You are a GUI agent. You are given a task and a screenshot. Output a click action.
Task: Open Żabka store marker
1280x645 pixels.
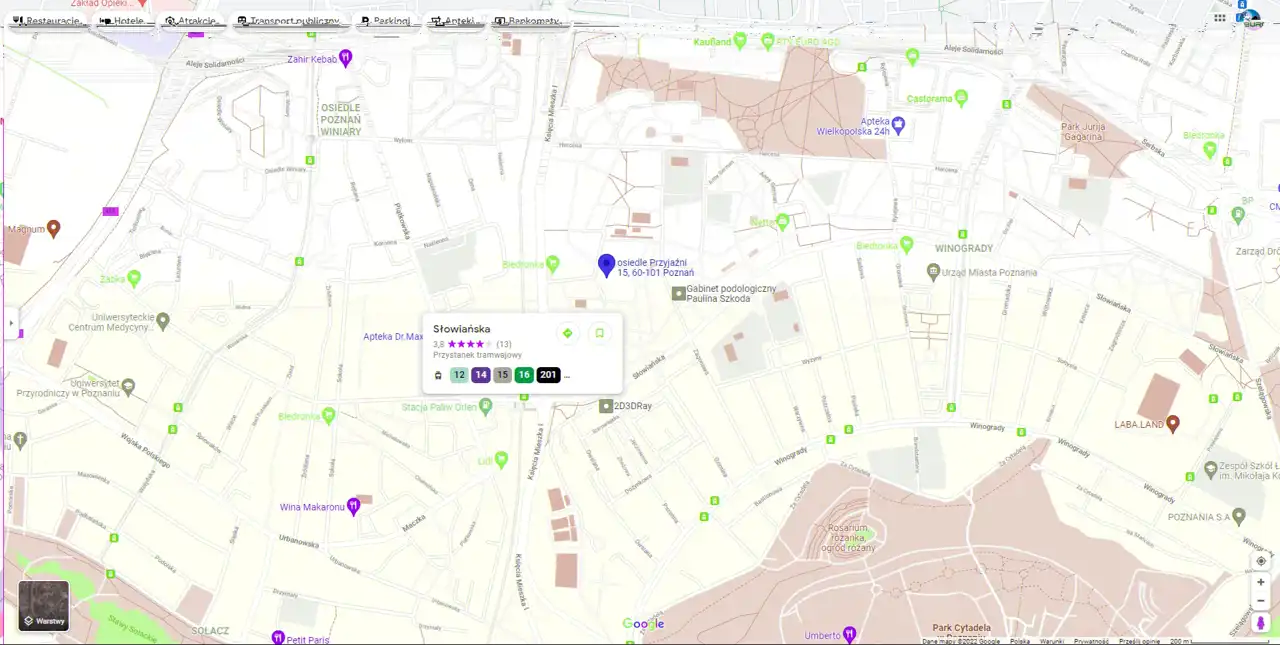click(134, 278)
